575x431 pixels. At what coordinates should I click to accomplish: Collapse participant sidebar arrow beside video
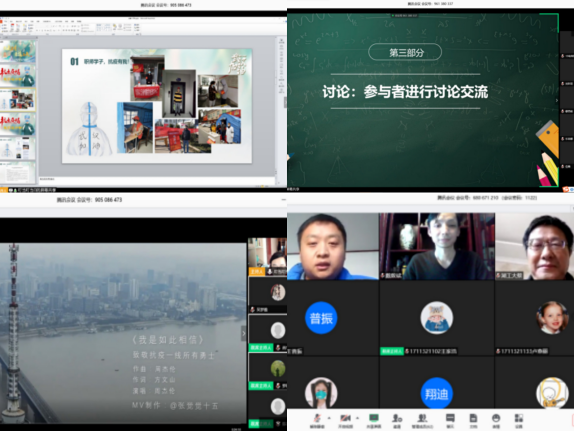[243, 333]
